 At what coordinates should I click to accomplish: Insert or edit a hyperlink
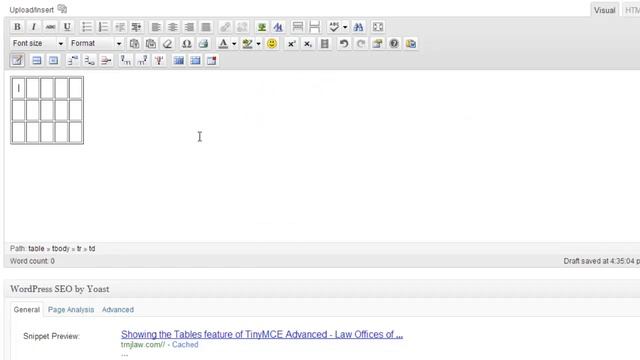click(x=225, y=27)
